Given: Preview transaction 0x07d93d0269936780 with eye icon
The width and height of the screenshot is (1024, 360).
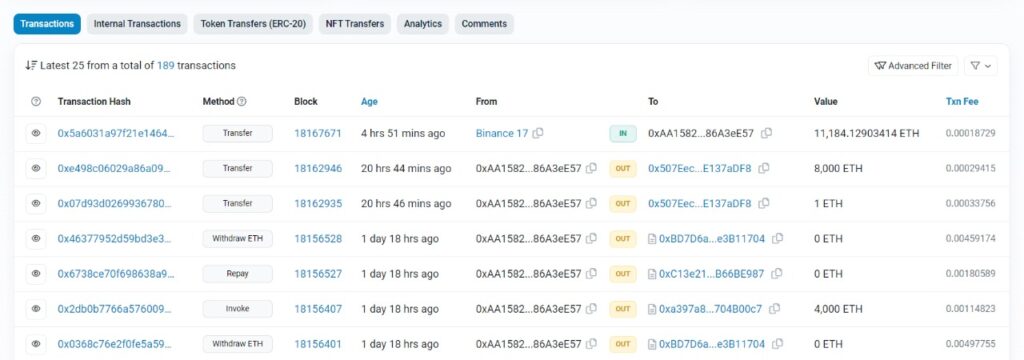Looking at the screenshot, I should pyautogui.click(x=36, y=204).
